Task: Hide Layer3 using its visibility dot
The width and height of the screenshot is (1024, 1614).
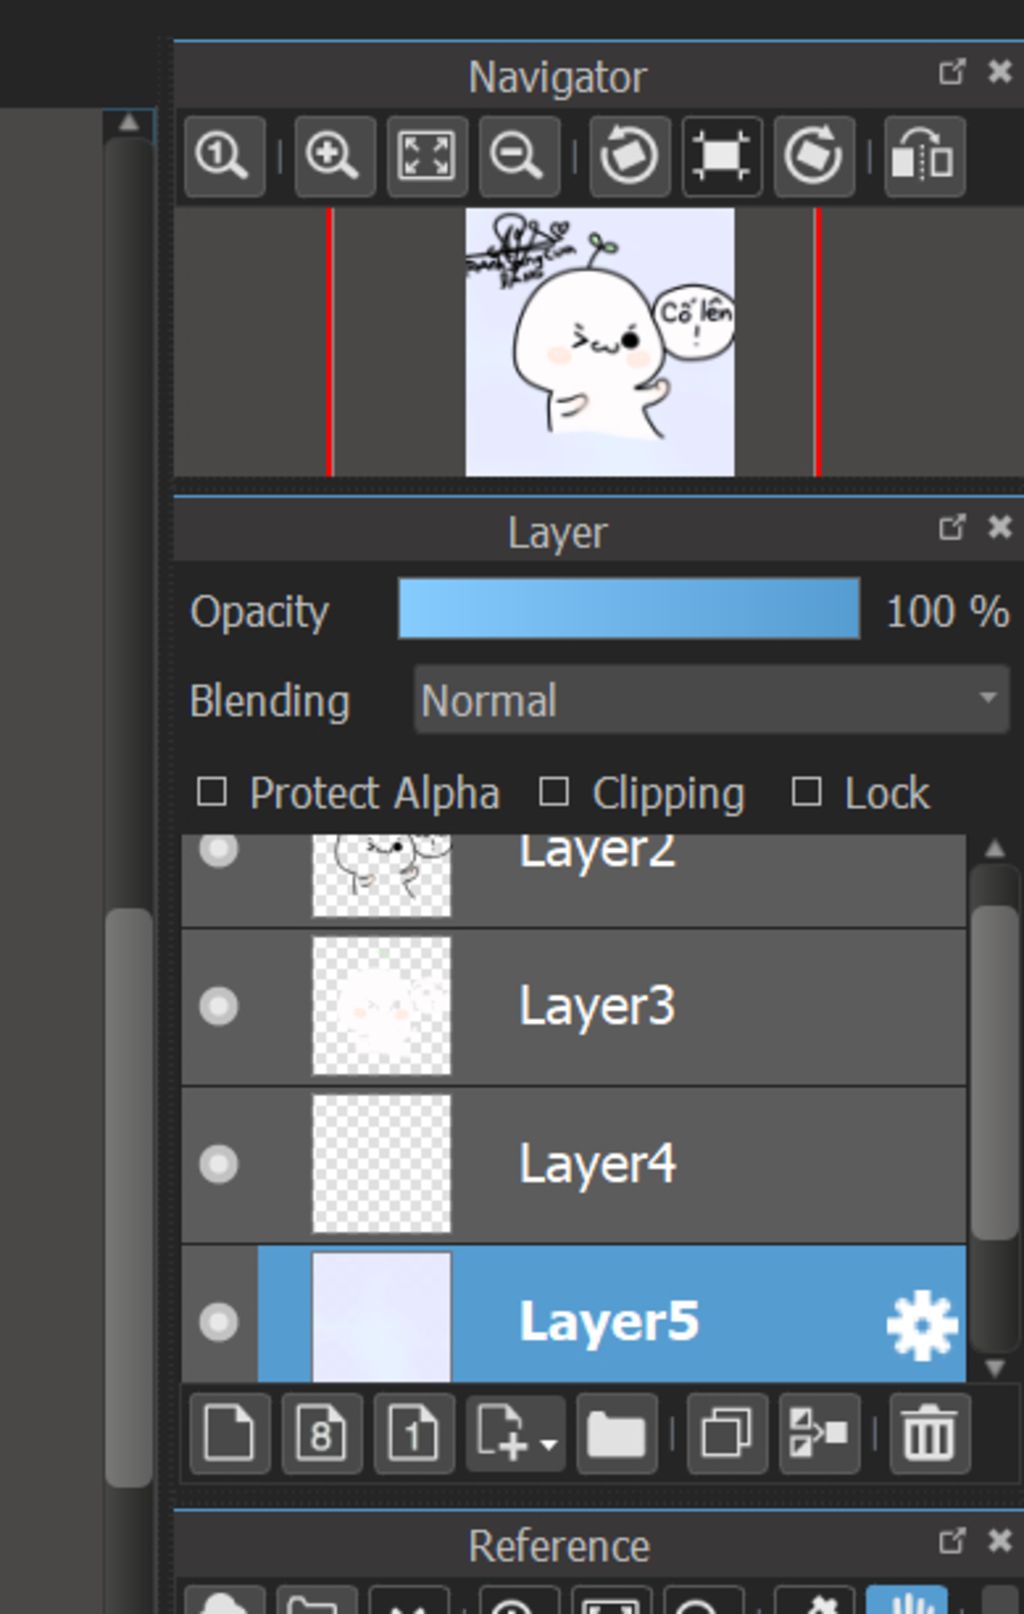Action: (219, 1006)
